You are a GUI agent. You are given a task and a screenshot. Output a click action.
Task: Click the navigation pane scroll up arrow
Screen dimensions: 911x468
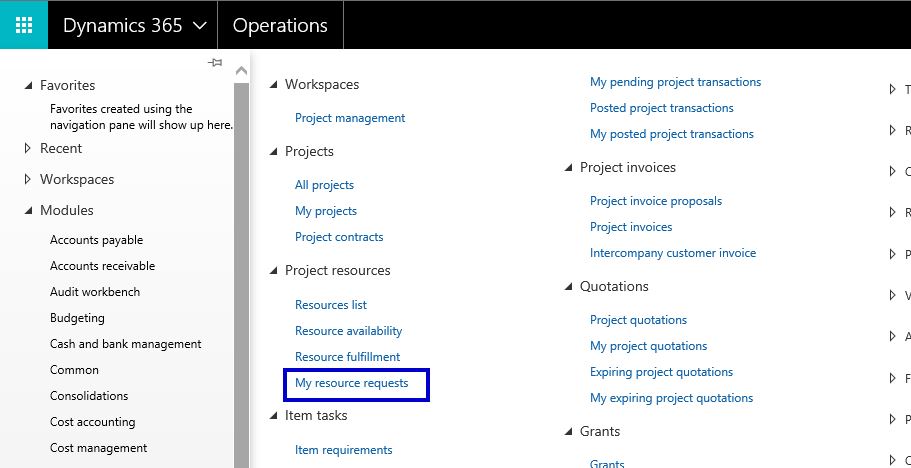coord(241,71)
